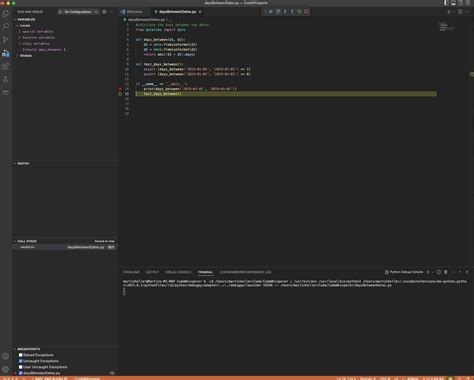
Task: Expand the Globals tree node
Action: (x=26, y=55)
